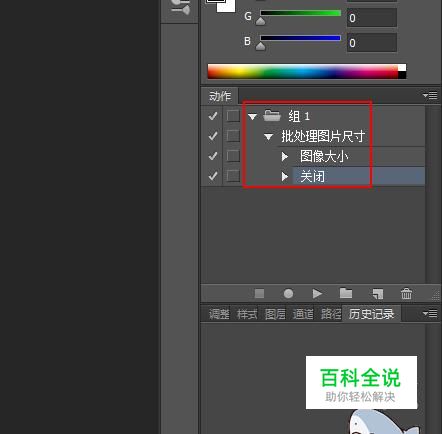Click the stop recording square icon
Image resolution: width=442 pixels, height=434 pixels.
(x=259, y=294)
